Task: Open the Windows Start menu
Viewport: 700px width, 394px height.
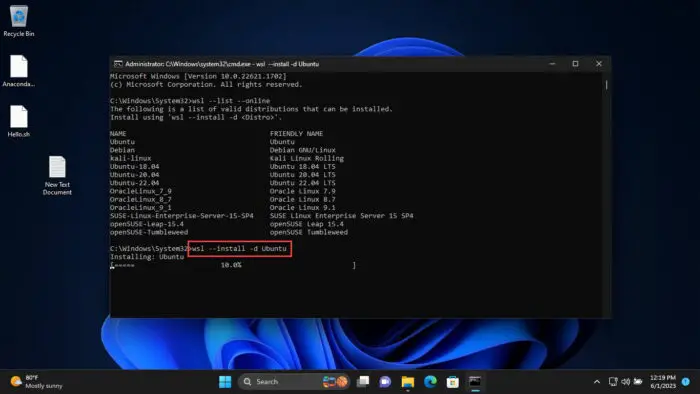Action: 225,382
